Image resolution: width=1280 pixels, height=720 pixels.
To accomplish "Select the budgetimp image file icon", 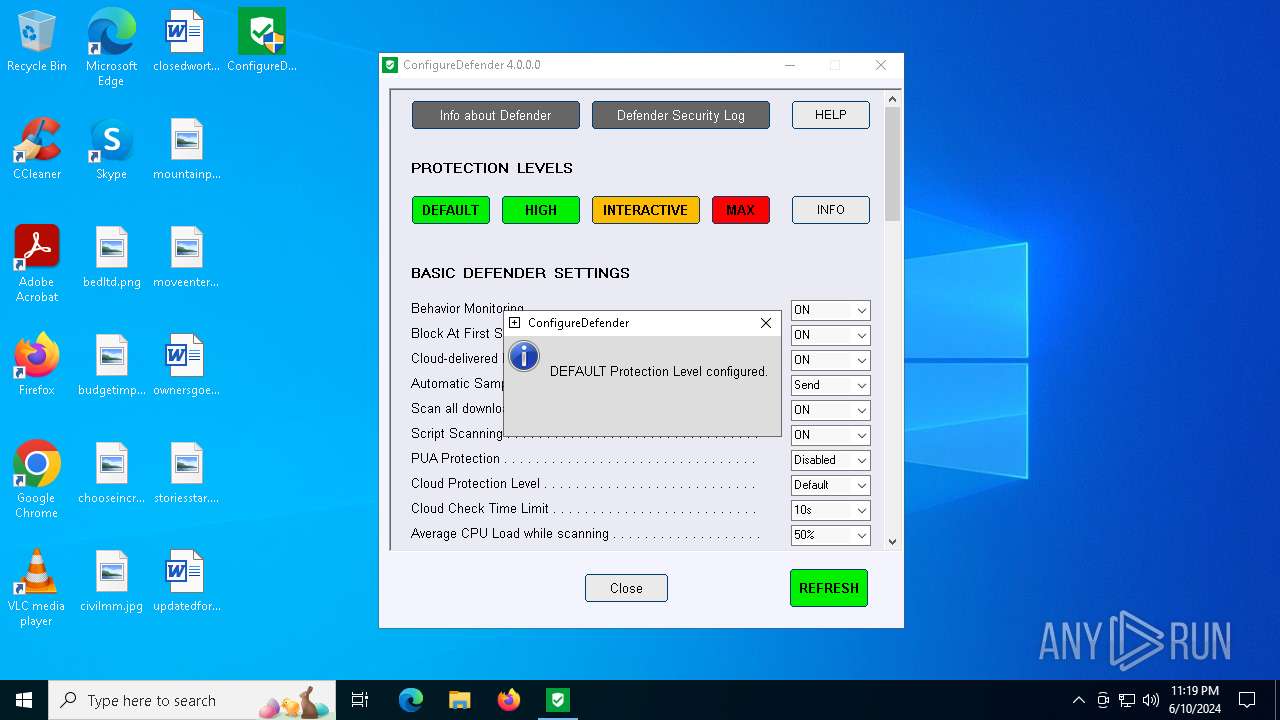I will tap(111, 365).
